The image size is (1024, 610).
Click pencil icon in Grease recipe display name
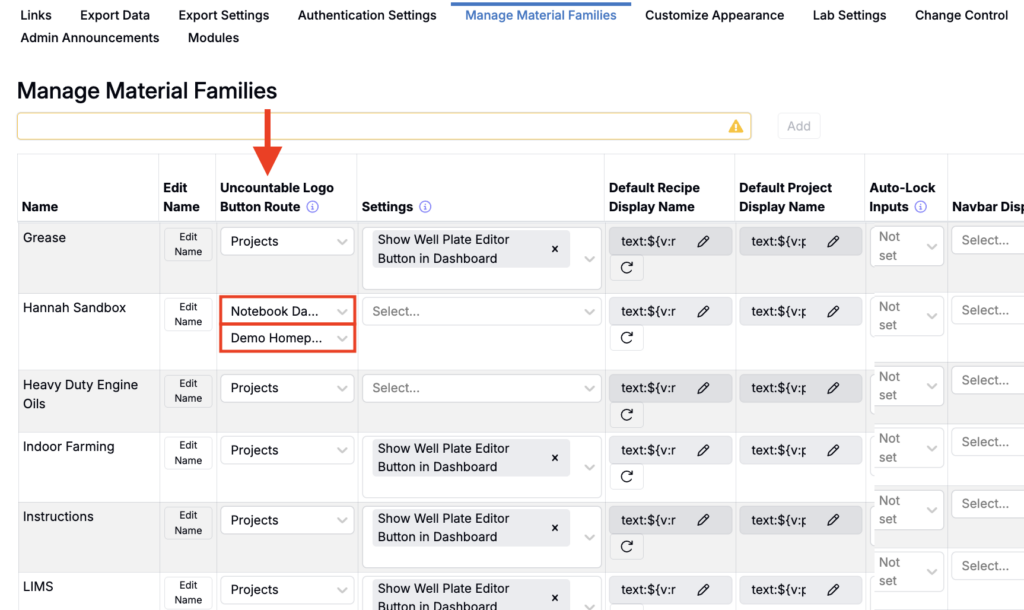703,242
